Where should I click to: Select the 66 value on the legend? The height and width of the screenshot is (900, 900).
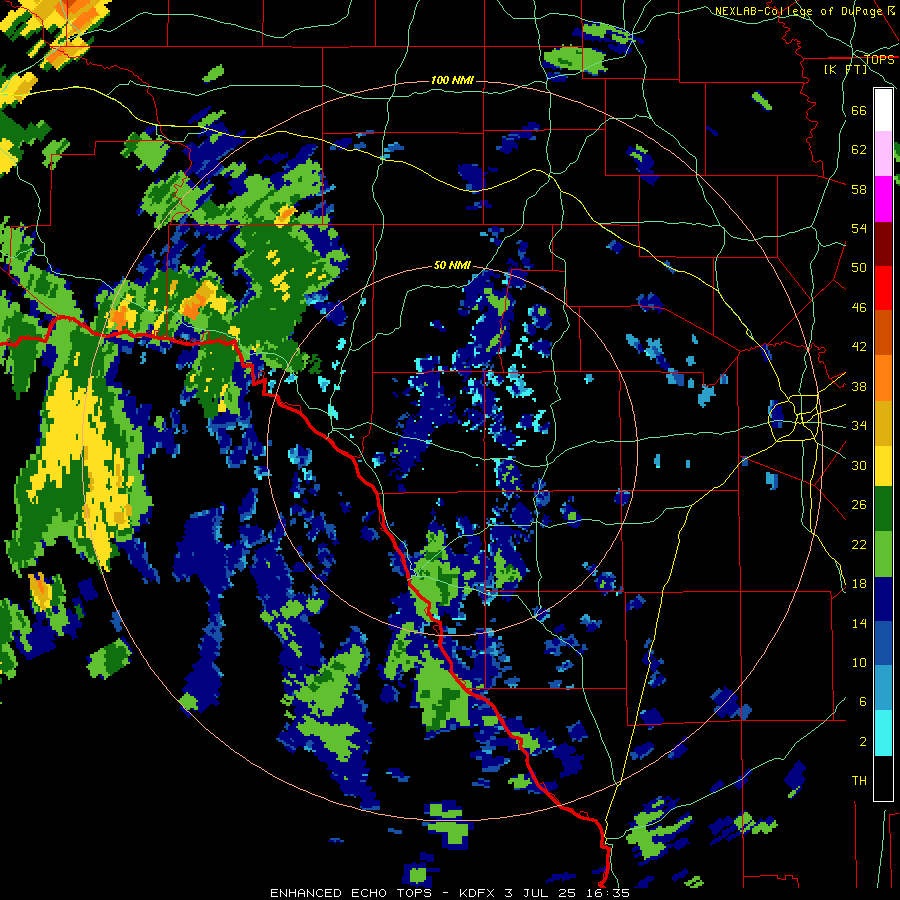[x=859, y=110]
